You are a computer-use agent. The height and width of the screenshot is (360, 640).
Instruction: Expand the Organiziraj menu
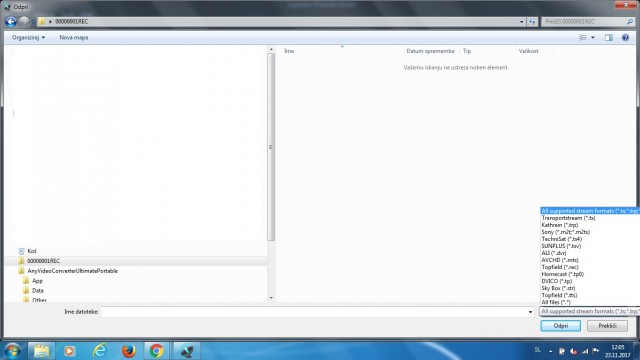[x=28, y=38]
